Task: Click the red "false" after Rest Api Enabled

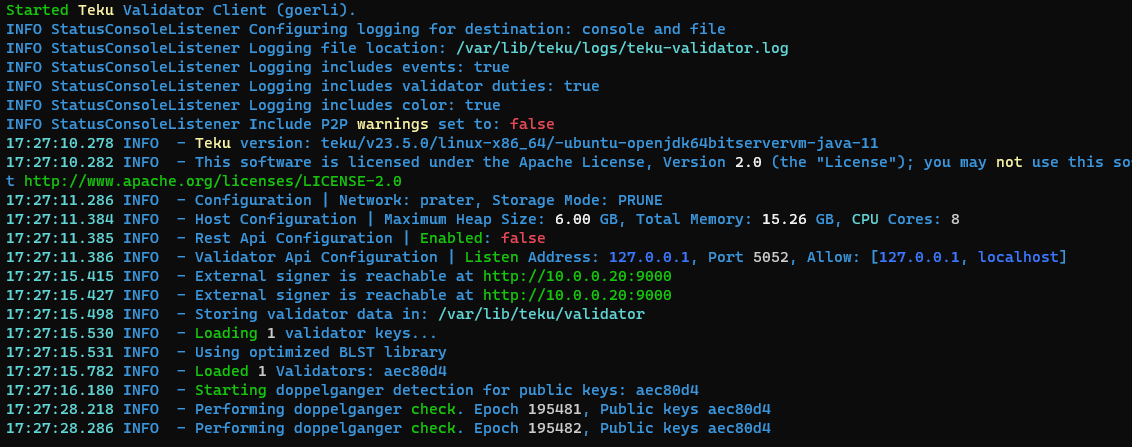Action: click(x=523, y=238)
